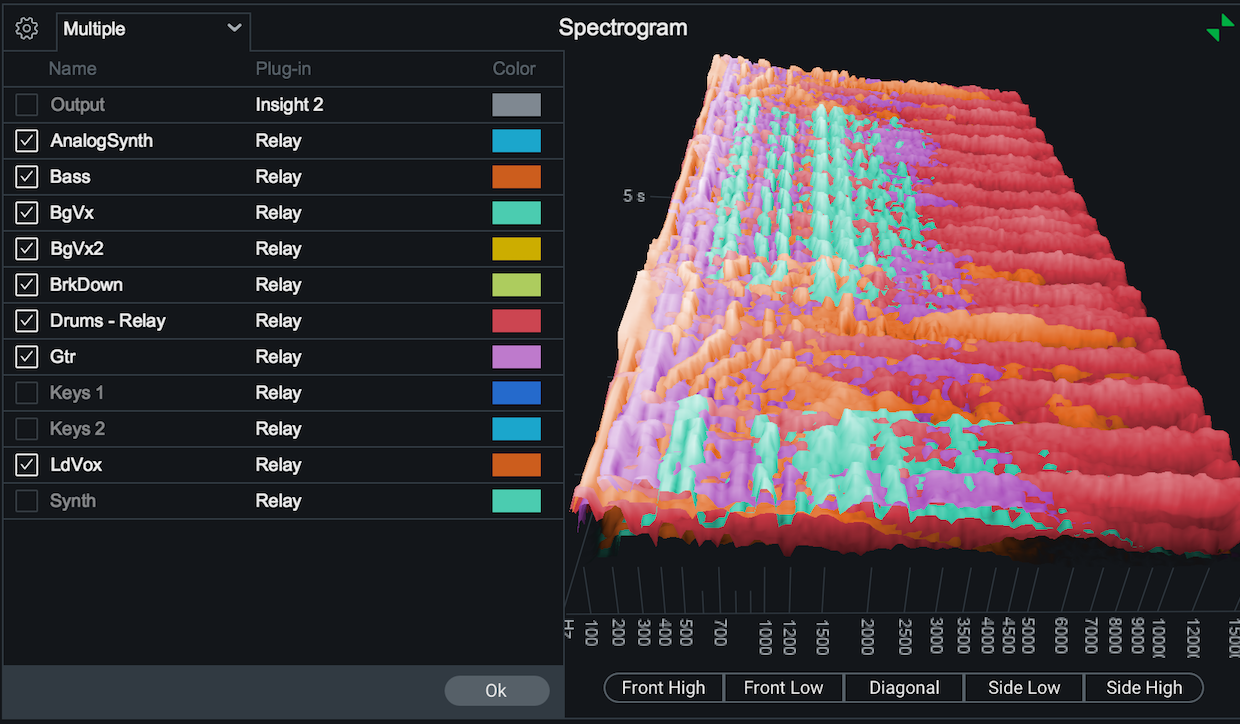Image resolution: width=1240 pixels, height=724 pixels.
Task: Select the AnalogSynth track name
Action: click(x=101, y=141)
